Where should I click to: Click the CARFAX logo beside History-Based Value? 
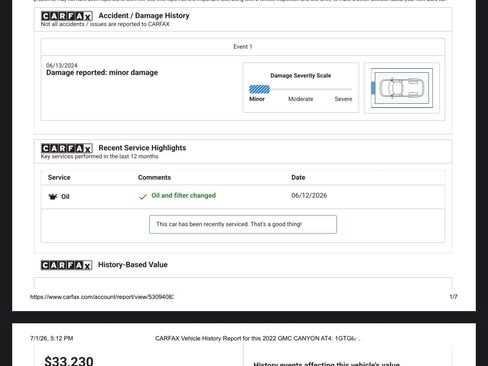pos(66,265)
